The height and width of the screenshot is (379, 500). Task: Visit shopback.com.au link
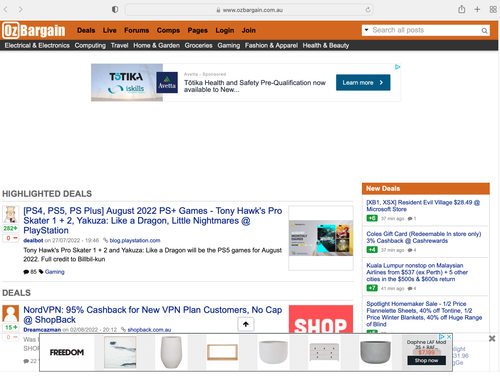149,330
